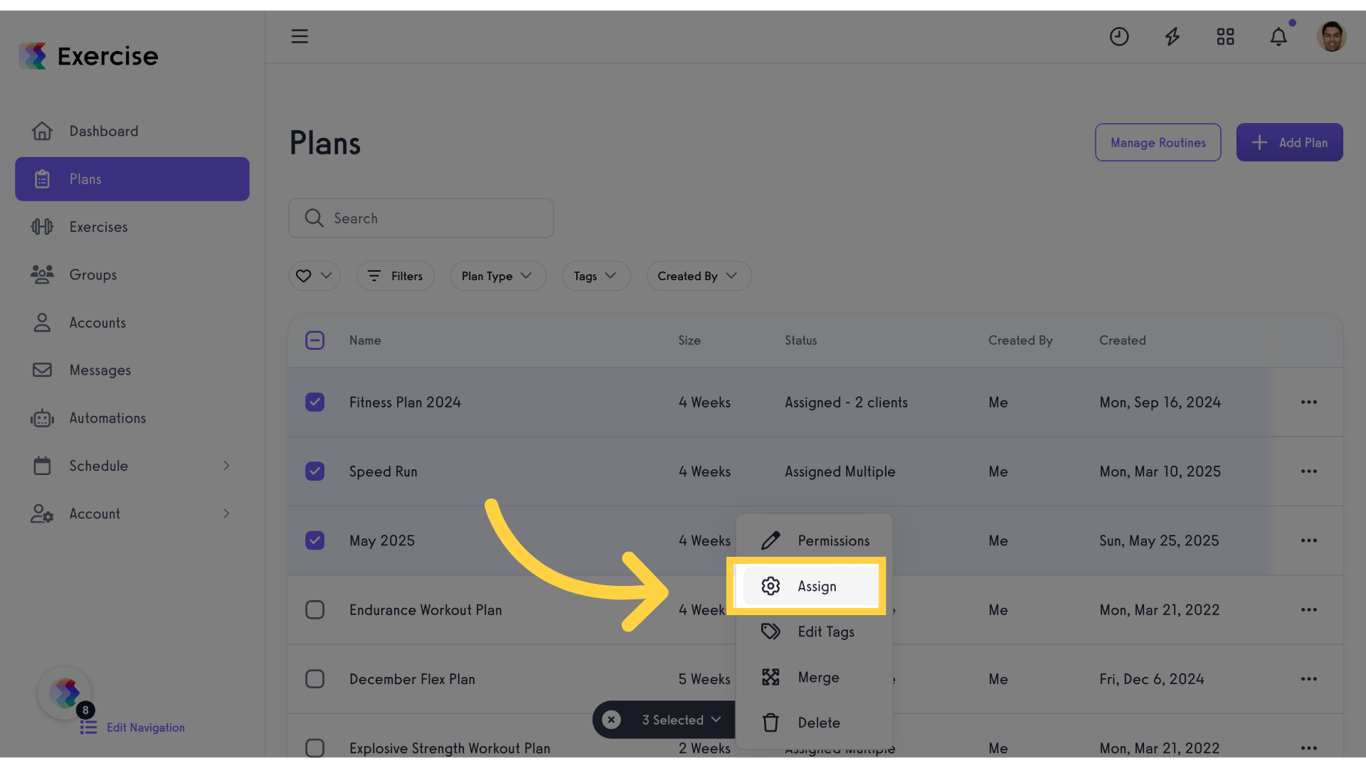Click the user profile avatar
The width and height of the screenshot is (1366, 768).
coord(1331,37)
